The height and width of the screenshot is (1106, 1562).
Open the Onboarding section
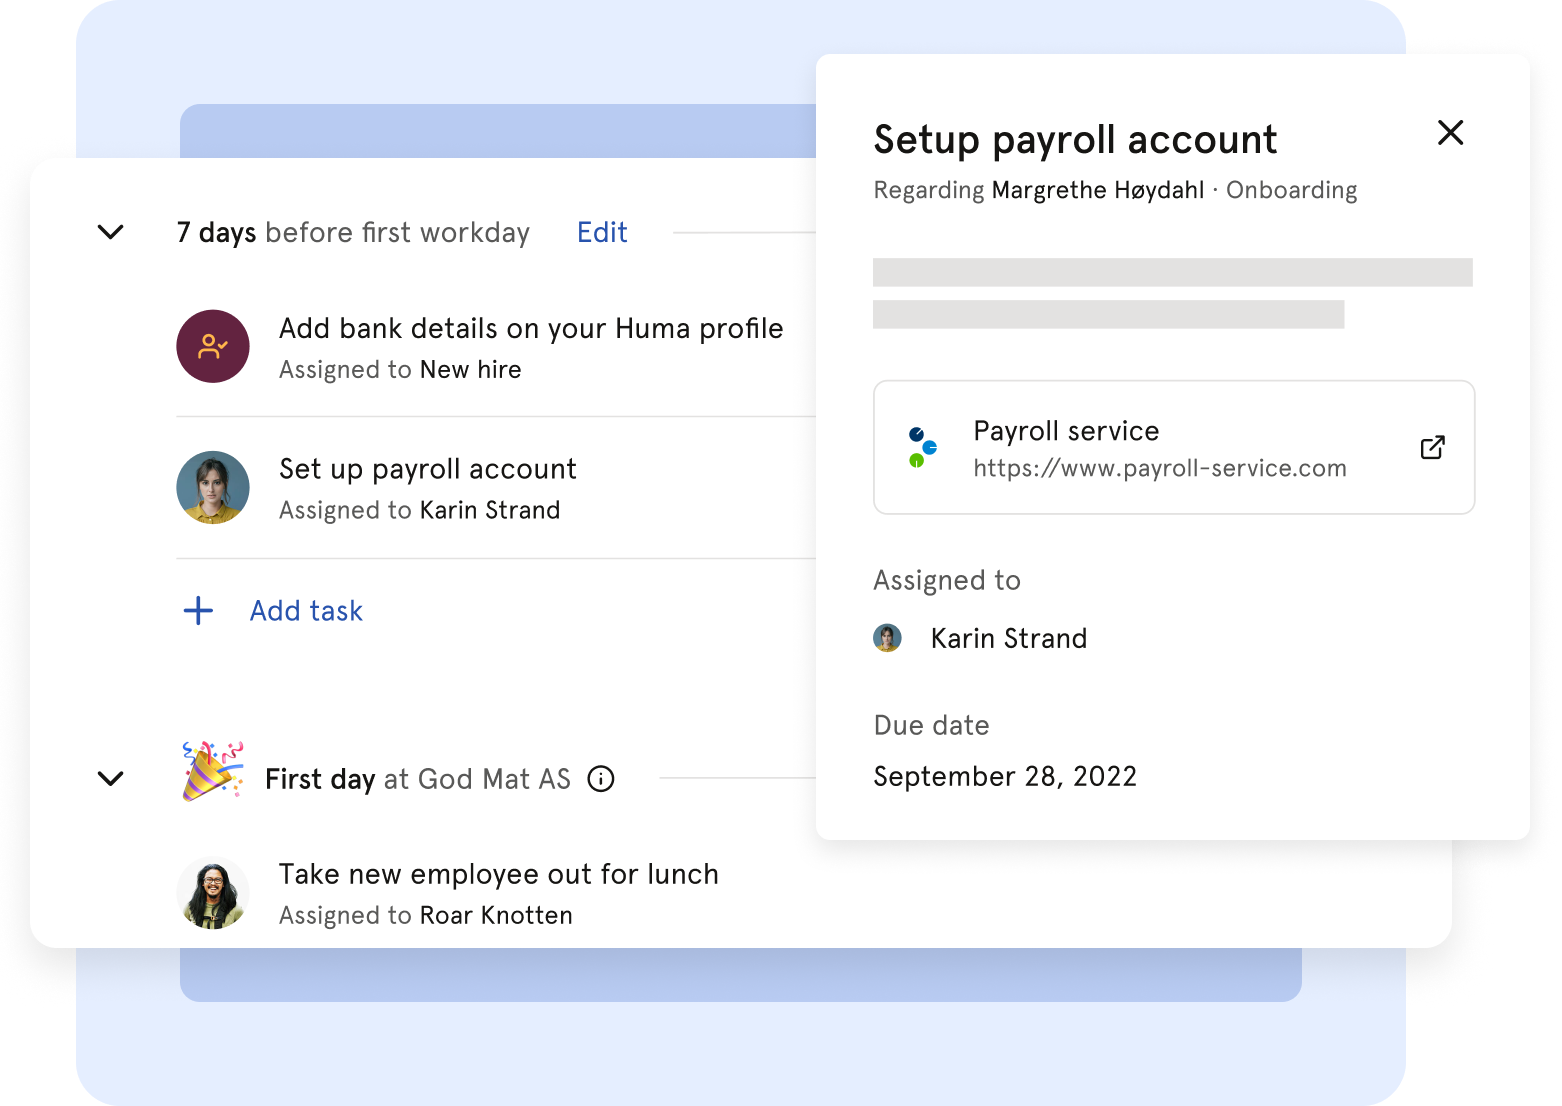click(1291, 190)
